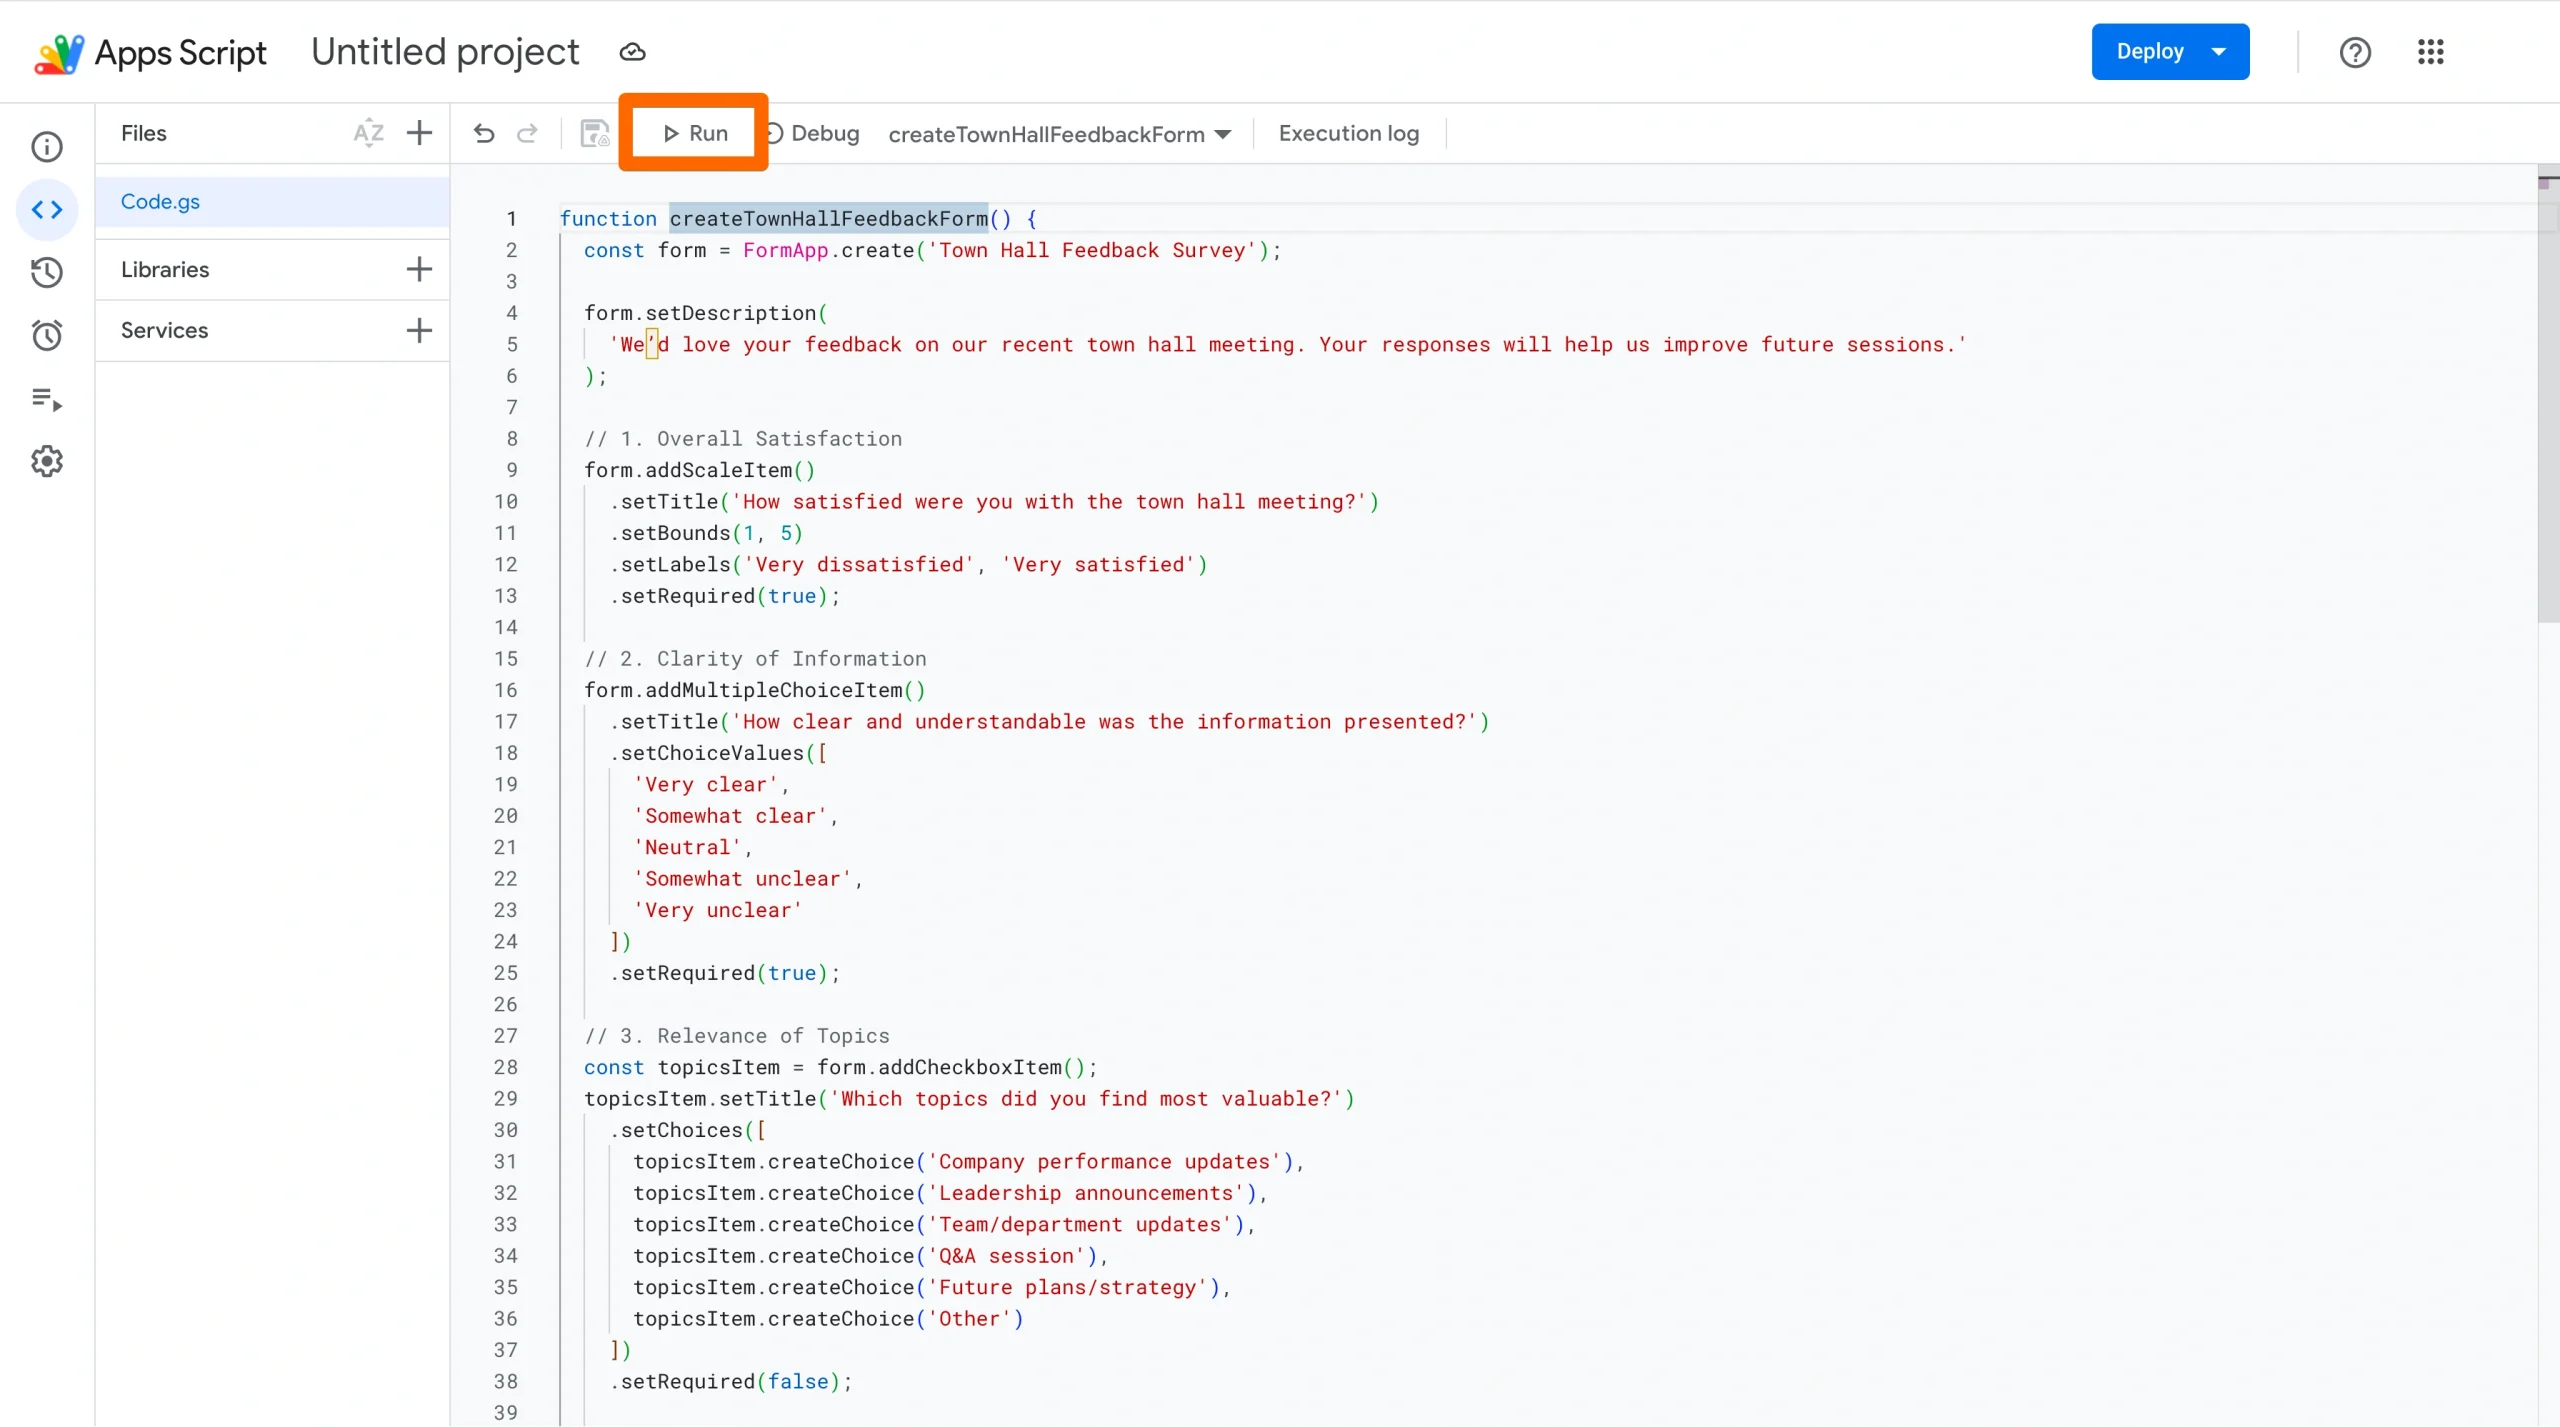
Task: View Executions via the list-with-play icon
Action: (47, 400)
